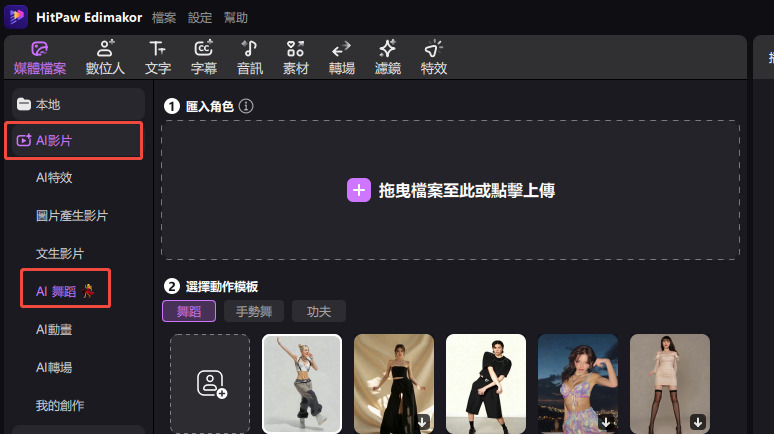Open the 檔案 menu
Screen dimensions: 774x434
[164, 18]
